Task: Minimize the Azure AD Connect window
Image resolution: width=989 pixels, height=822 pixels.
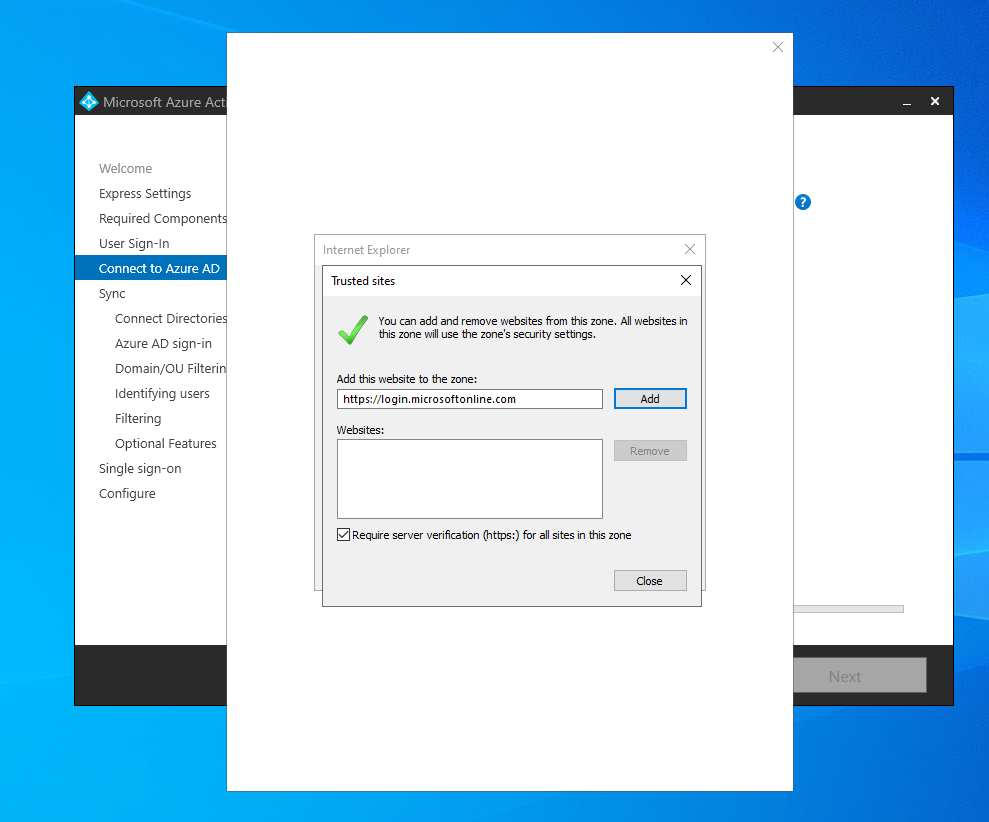Action: (906, 102)
